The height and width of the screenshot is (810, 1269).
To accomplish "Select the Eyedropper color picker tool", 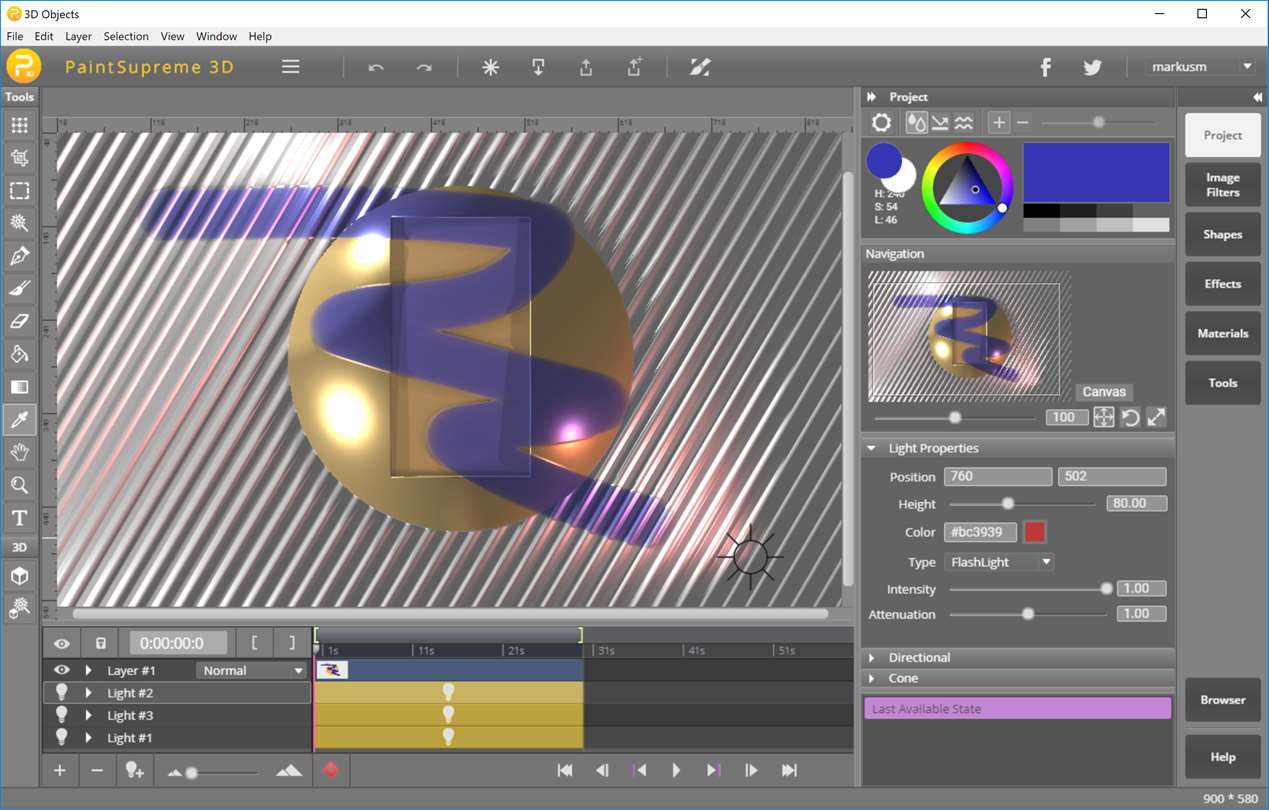I will click(19, 420).
